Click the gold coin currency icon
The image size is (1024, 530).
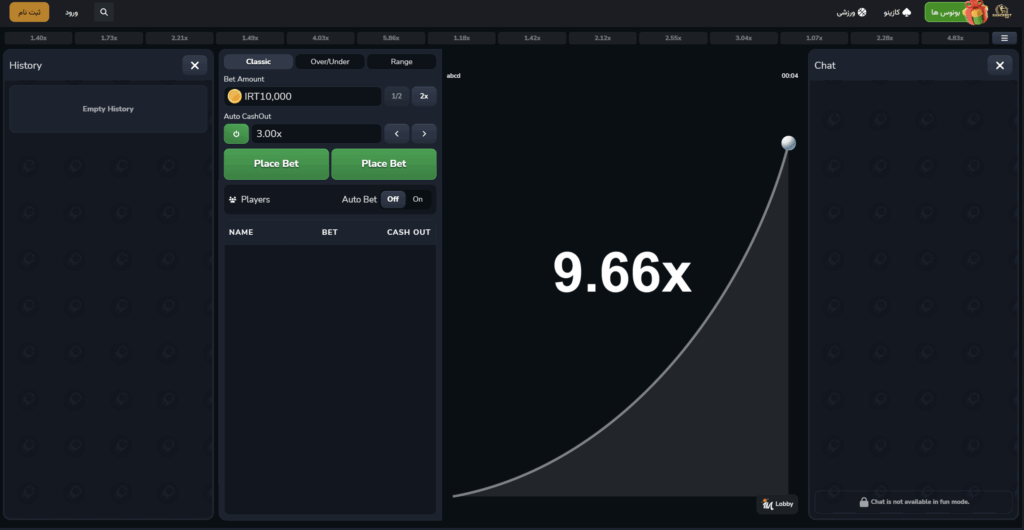click(x=235, y=96)
